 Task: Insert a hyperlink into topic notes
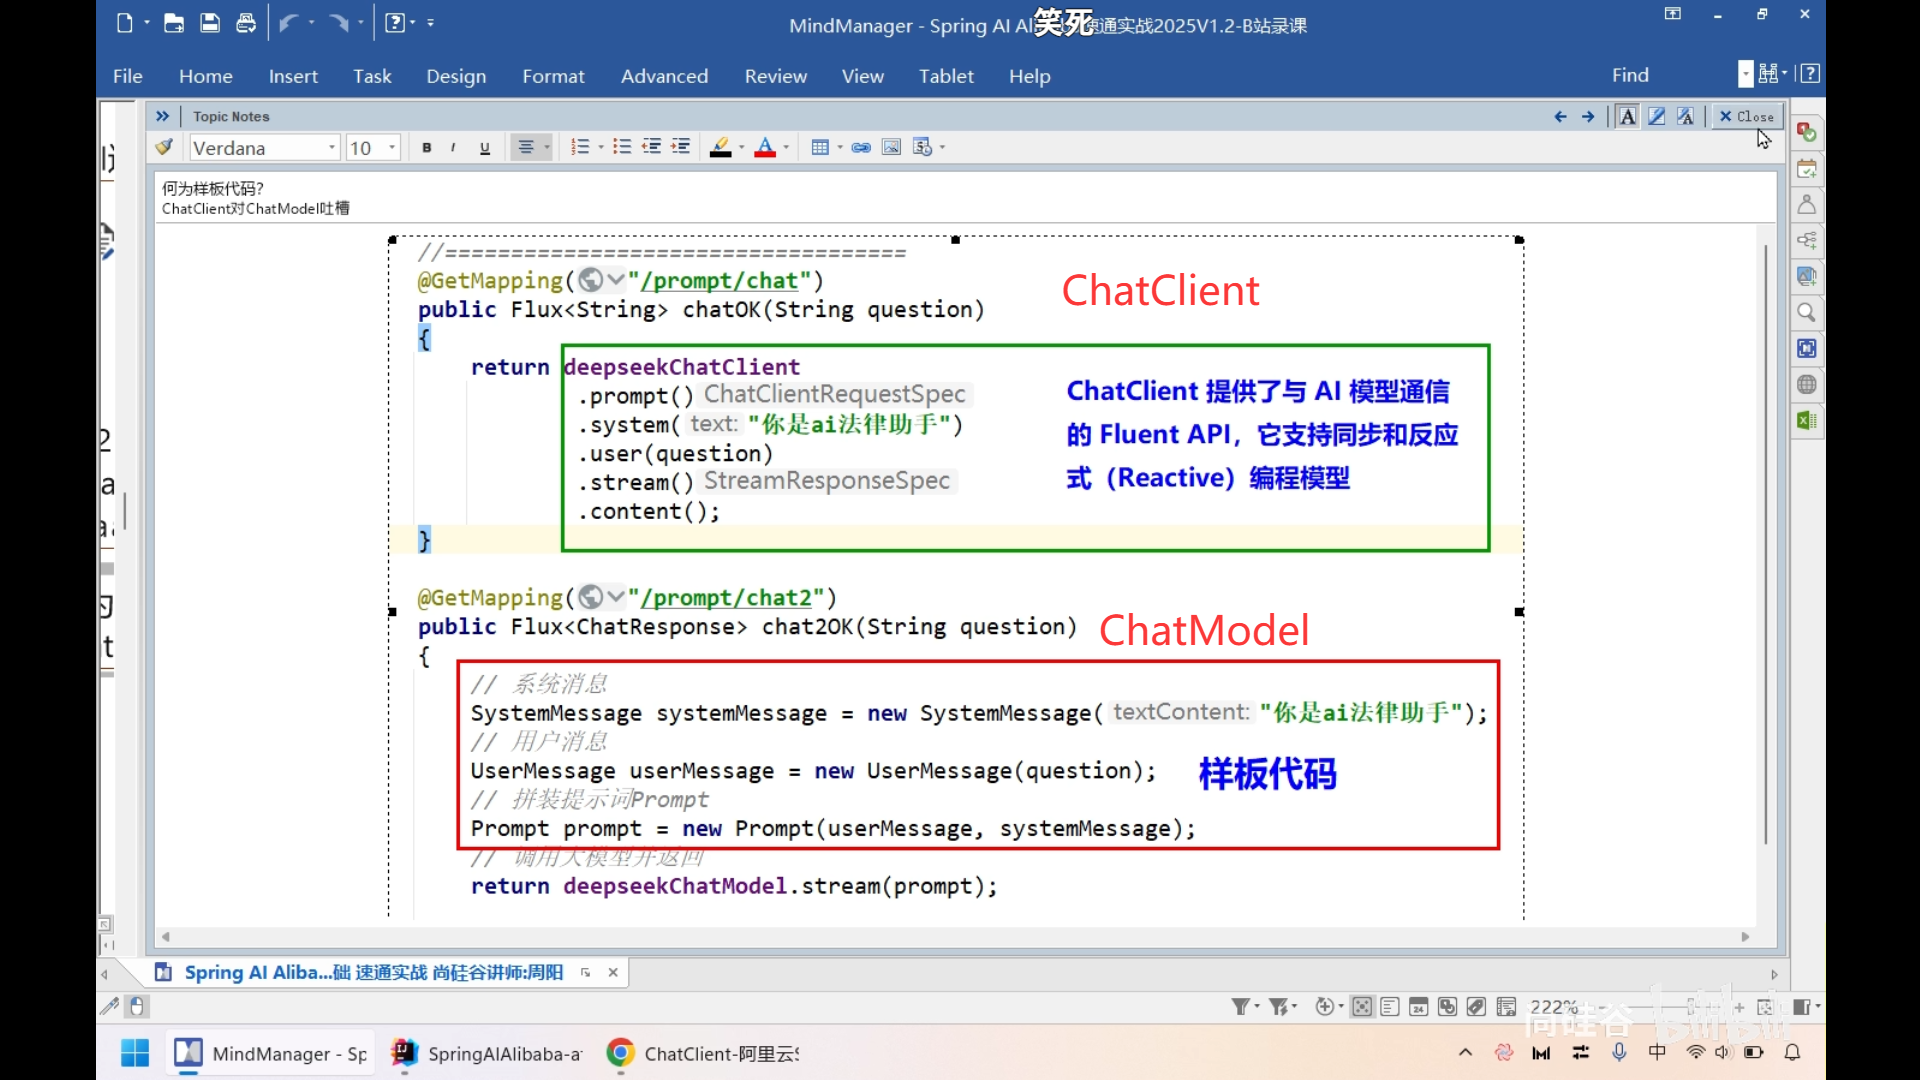(x=861, y=148)
